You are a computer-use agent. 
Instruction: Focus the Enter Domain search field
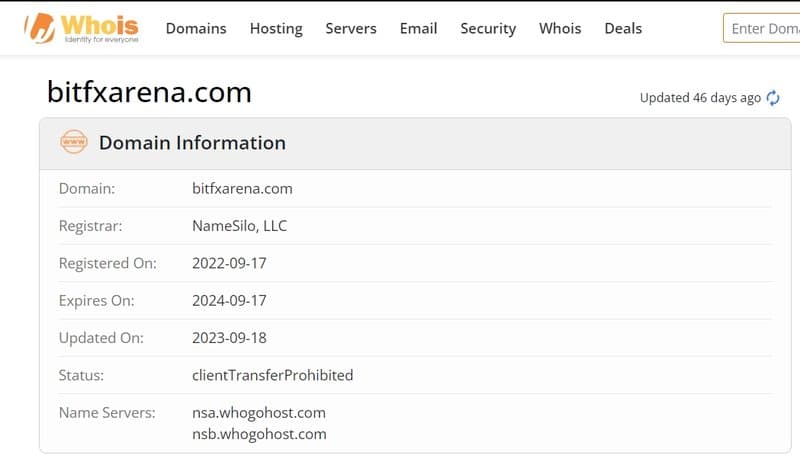pyautogui.click(x=762, y=29)
